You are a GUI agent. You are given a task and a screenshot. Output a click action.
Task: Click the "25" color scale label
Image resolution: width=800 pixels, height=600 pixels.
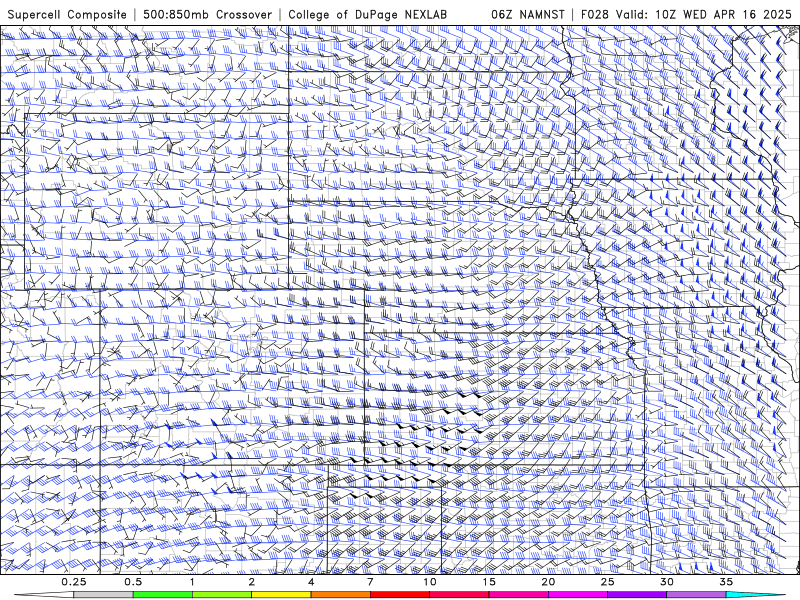pyautogui.click(x=607, y=582)
